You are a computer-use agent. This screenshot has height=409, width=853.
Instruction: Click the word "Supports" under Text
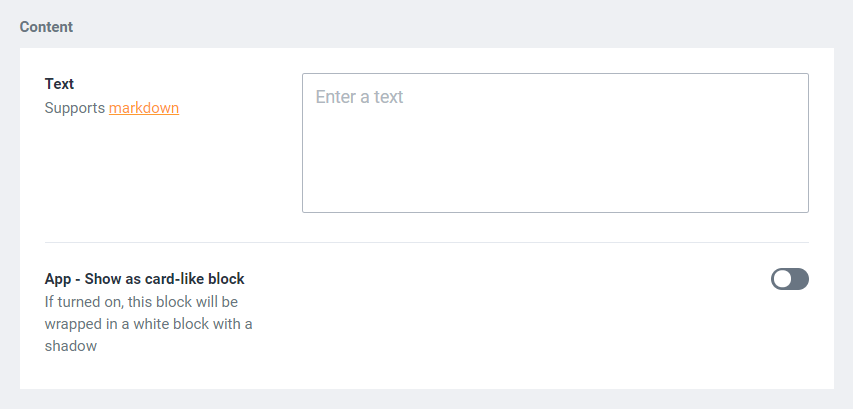coord(75,108)
